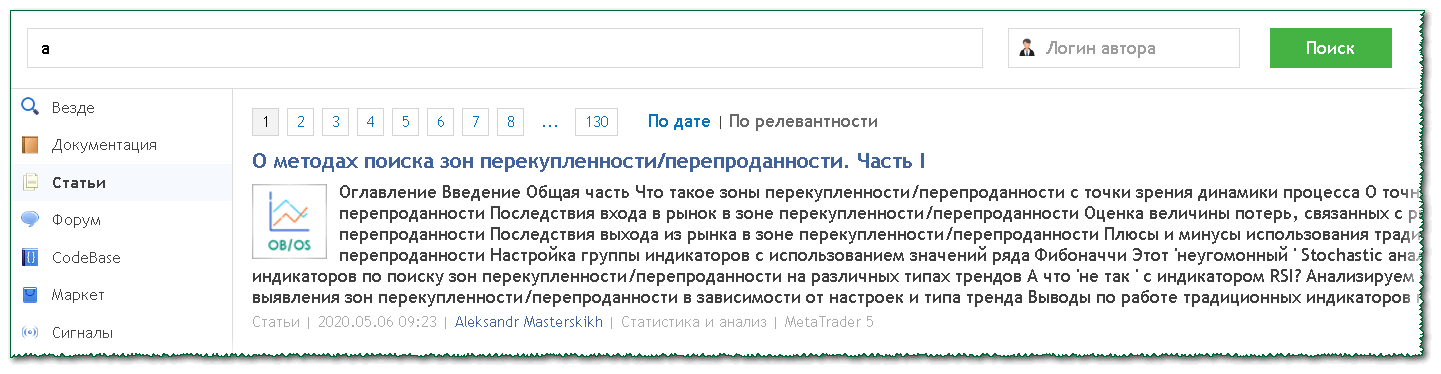
Task: Go to results page 1
Action: point(265,122)
